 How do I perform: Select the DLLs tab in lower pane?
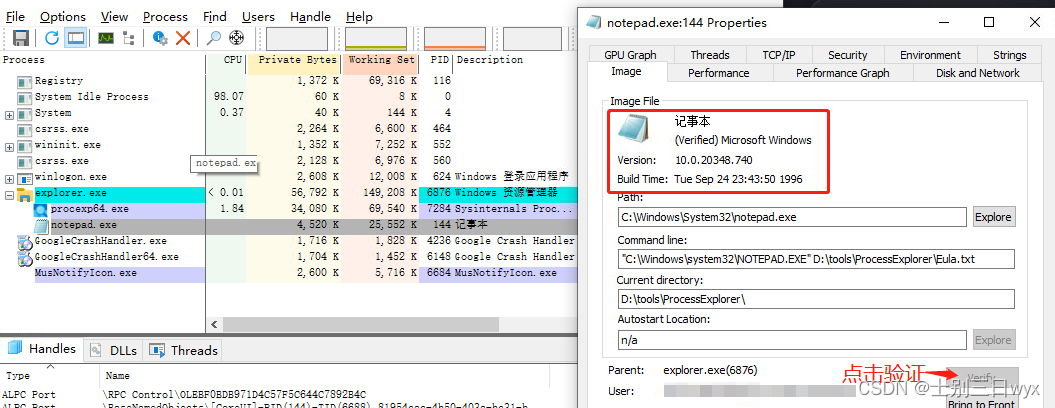(x=114, y=350)
